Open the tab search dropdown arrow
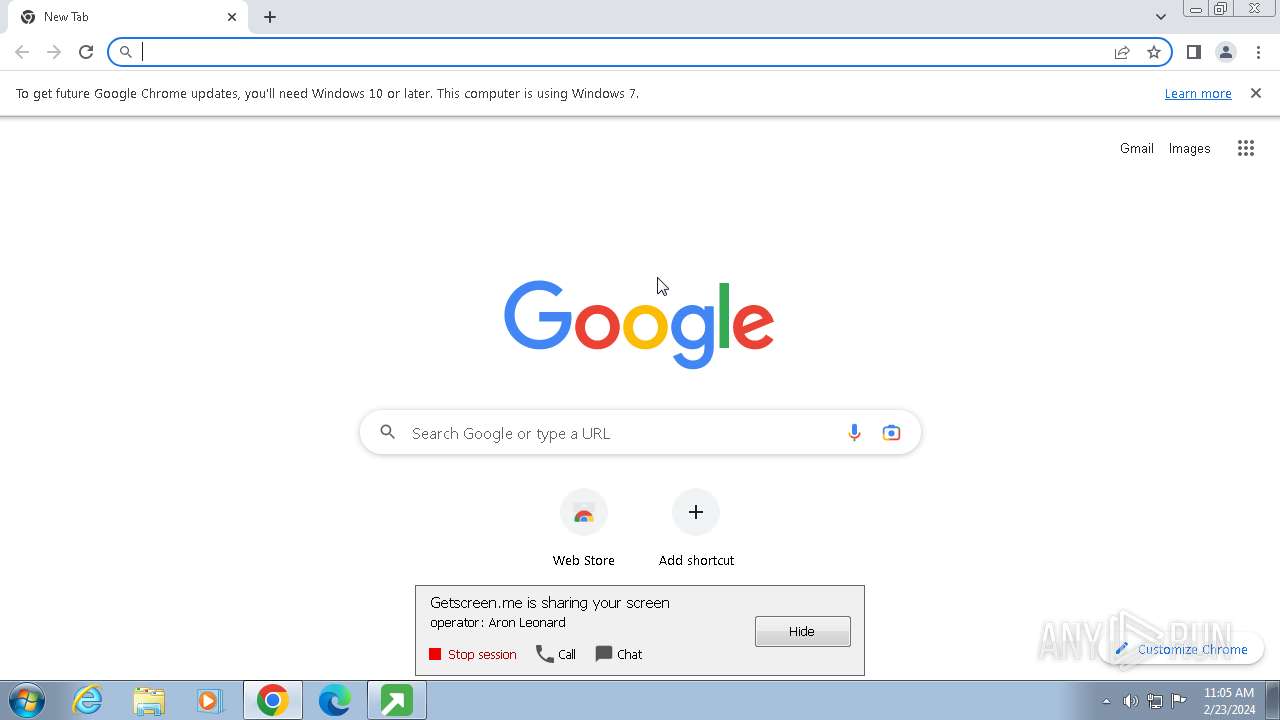1280x720 pixels. pos(1161,17)
